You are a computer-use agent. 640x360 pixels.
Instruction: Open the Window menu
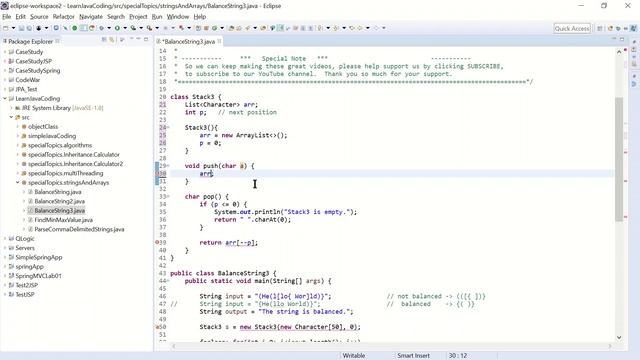pos(178,17)
